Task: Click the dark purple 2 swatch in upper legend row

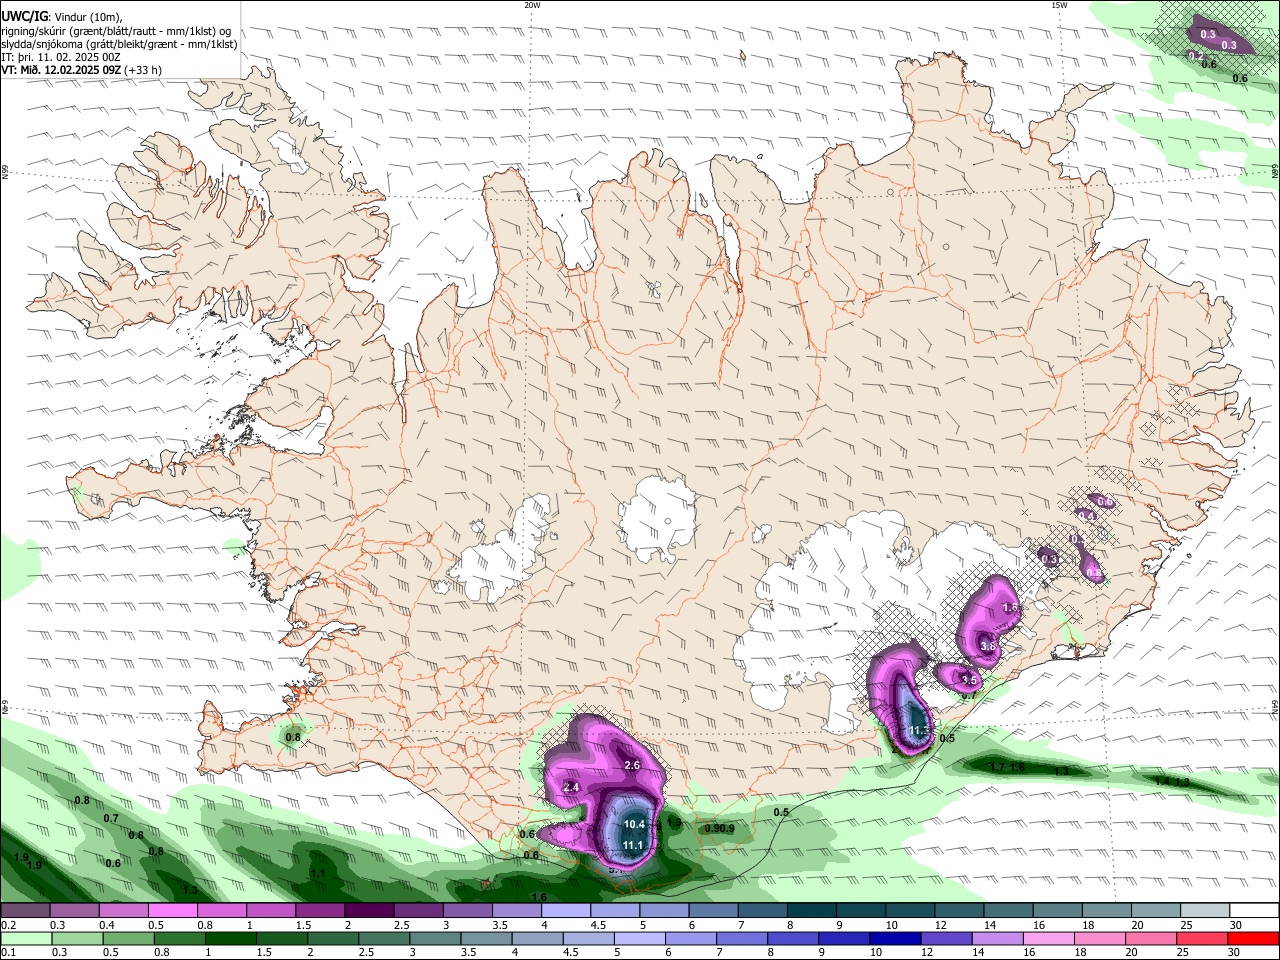Action: (368, 910)
